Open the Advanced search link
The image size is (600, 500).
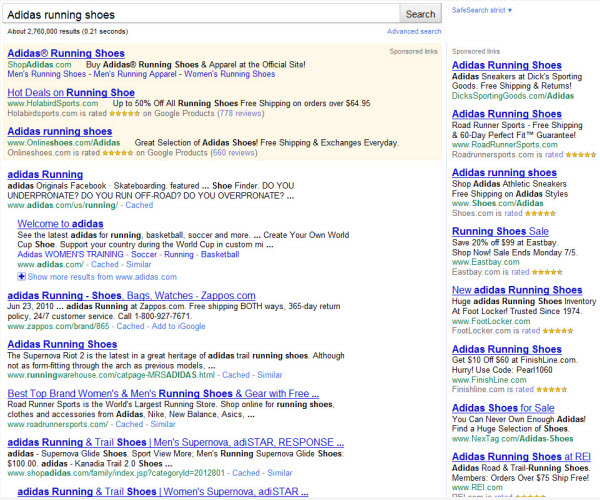tap(413, 32)
